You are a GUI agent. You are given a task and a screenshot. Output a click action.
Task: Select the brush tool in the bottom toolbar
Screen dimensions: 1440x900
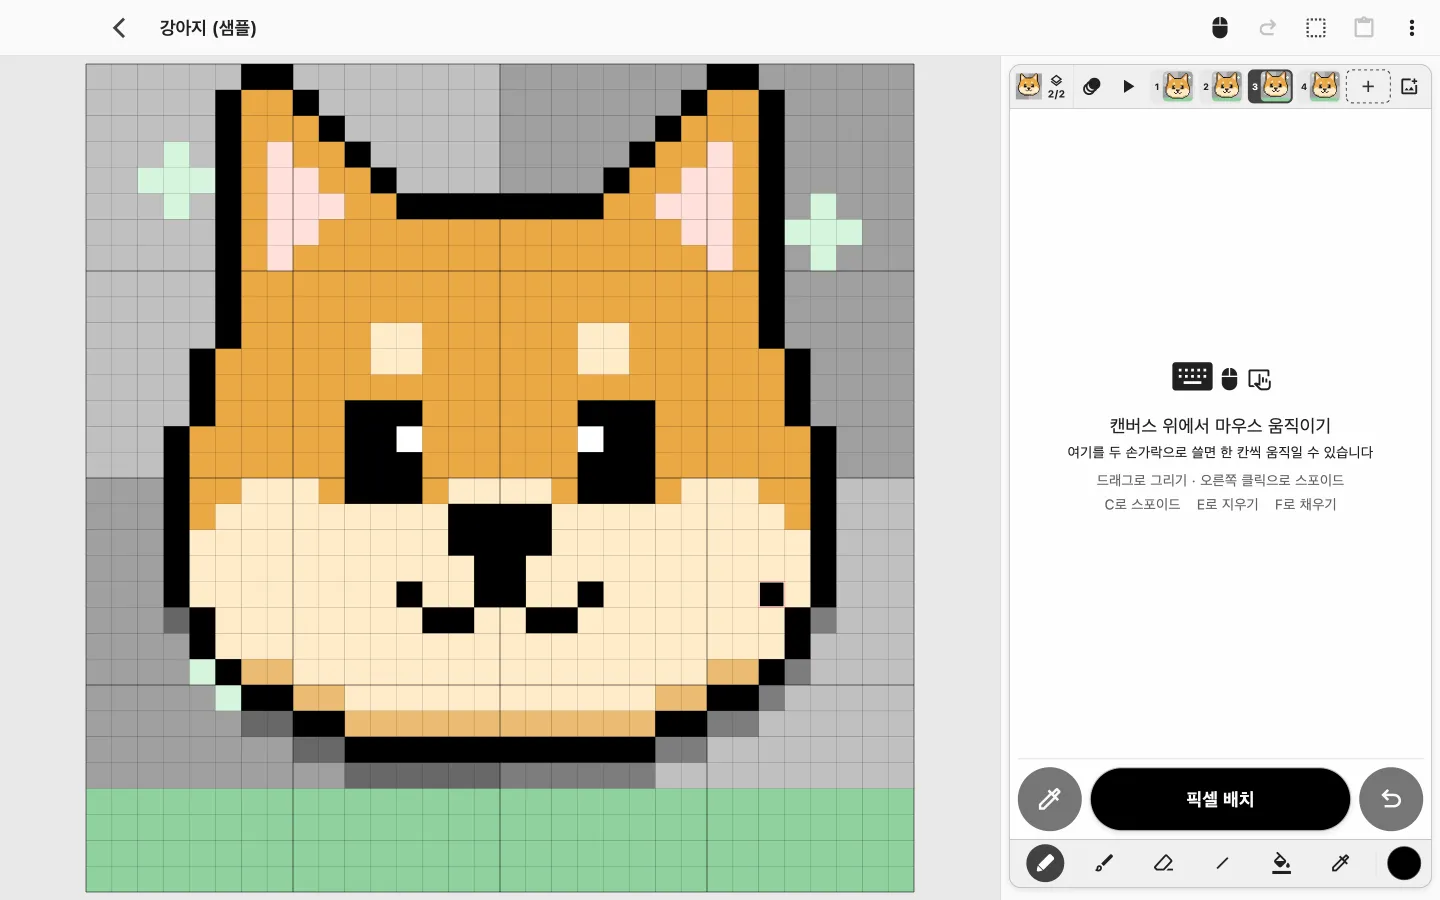coord(1104,863)
